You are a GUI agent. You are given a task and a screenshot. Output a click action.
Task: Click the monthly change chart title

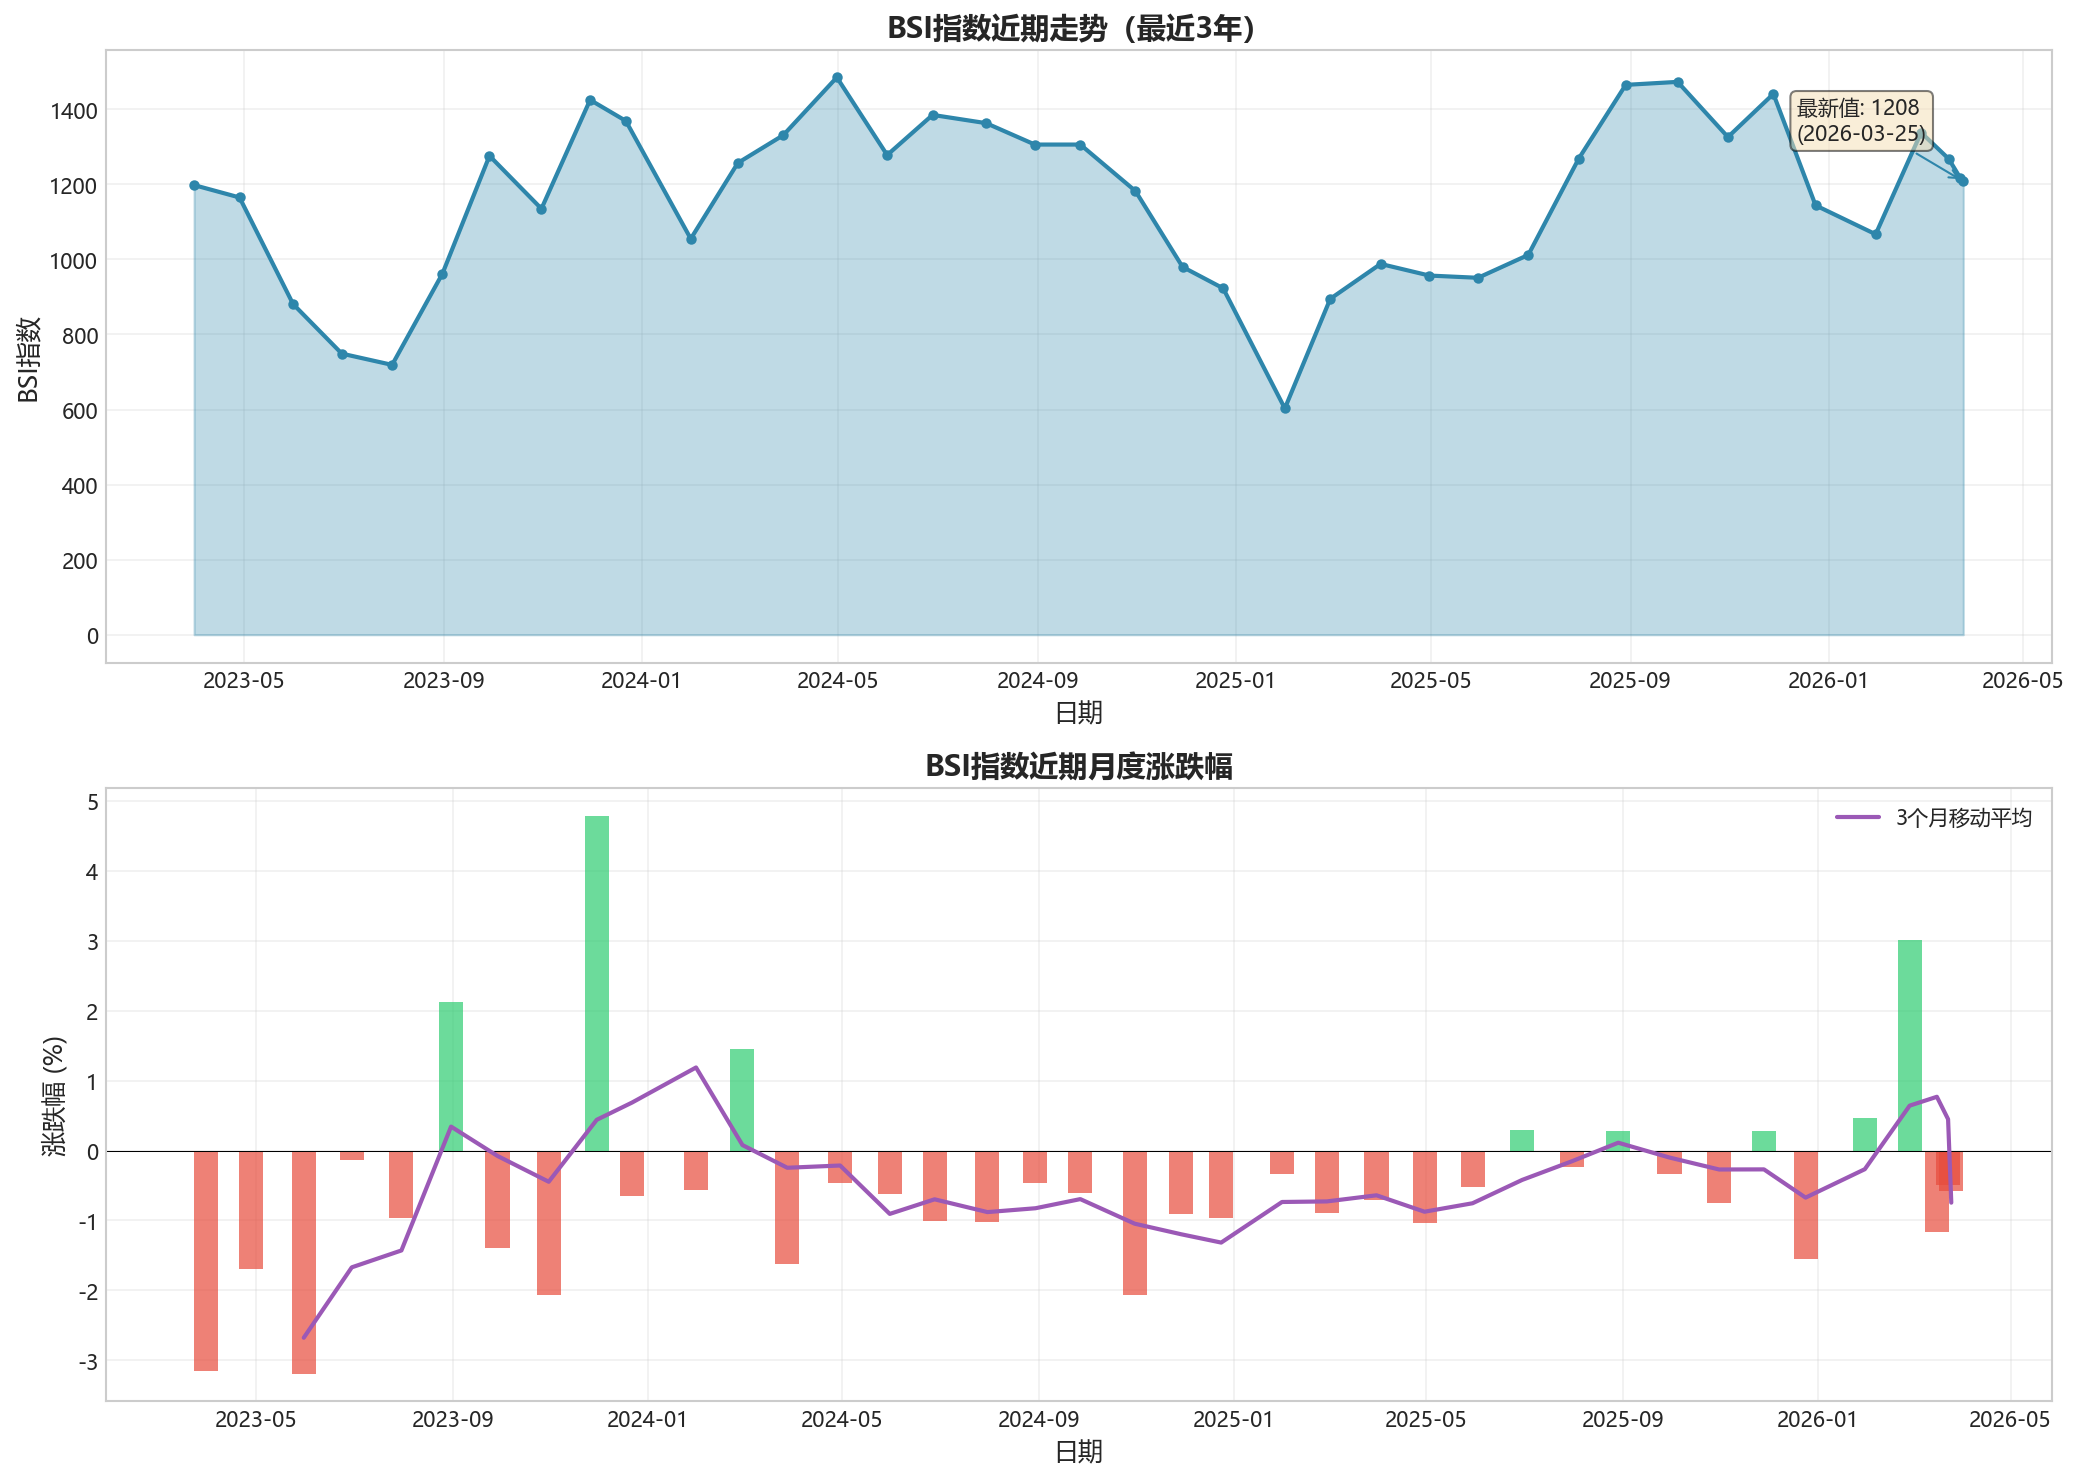coord(1077,766)
